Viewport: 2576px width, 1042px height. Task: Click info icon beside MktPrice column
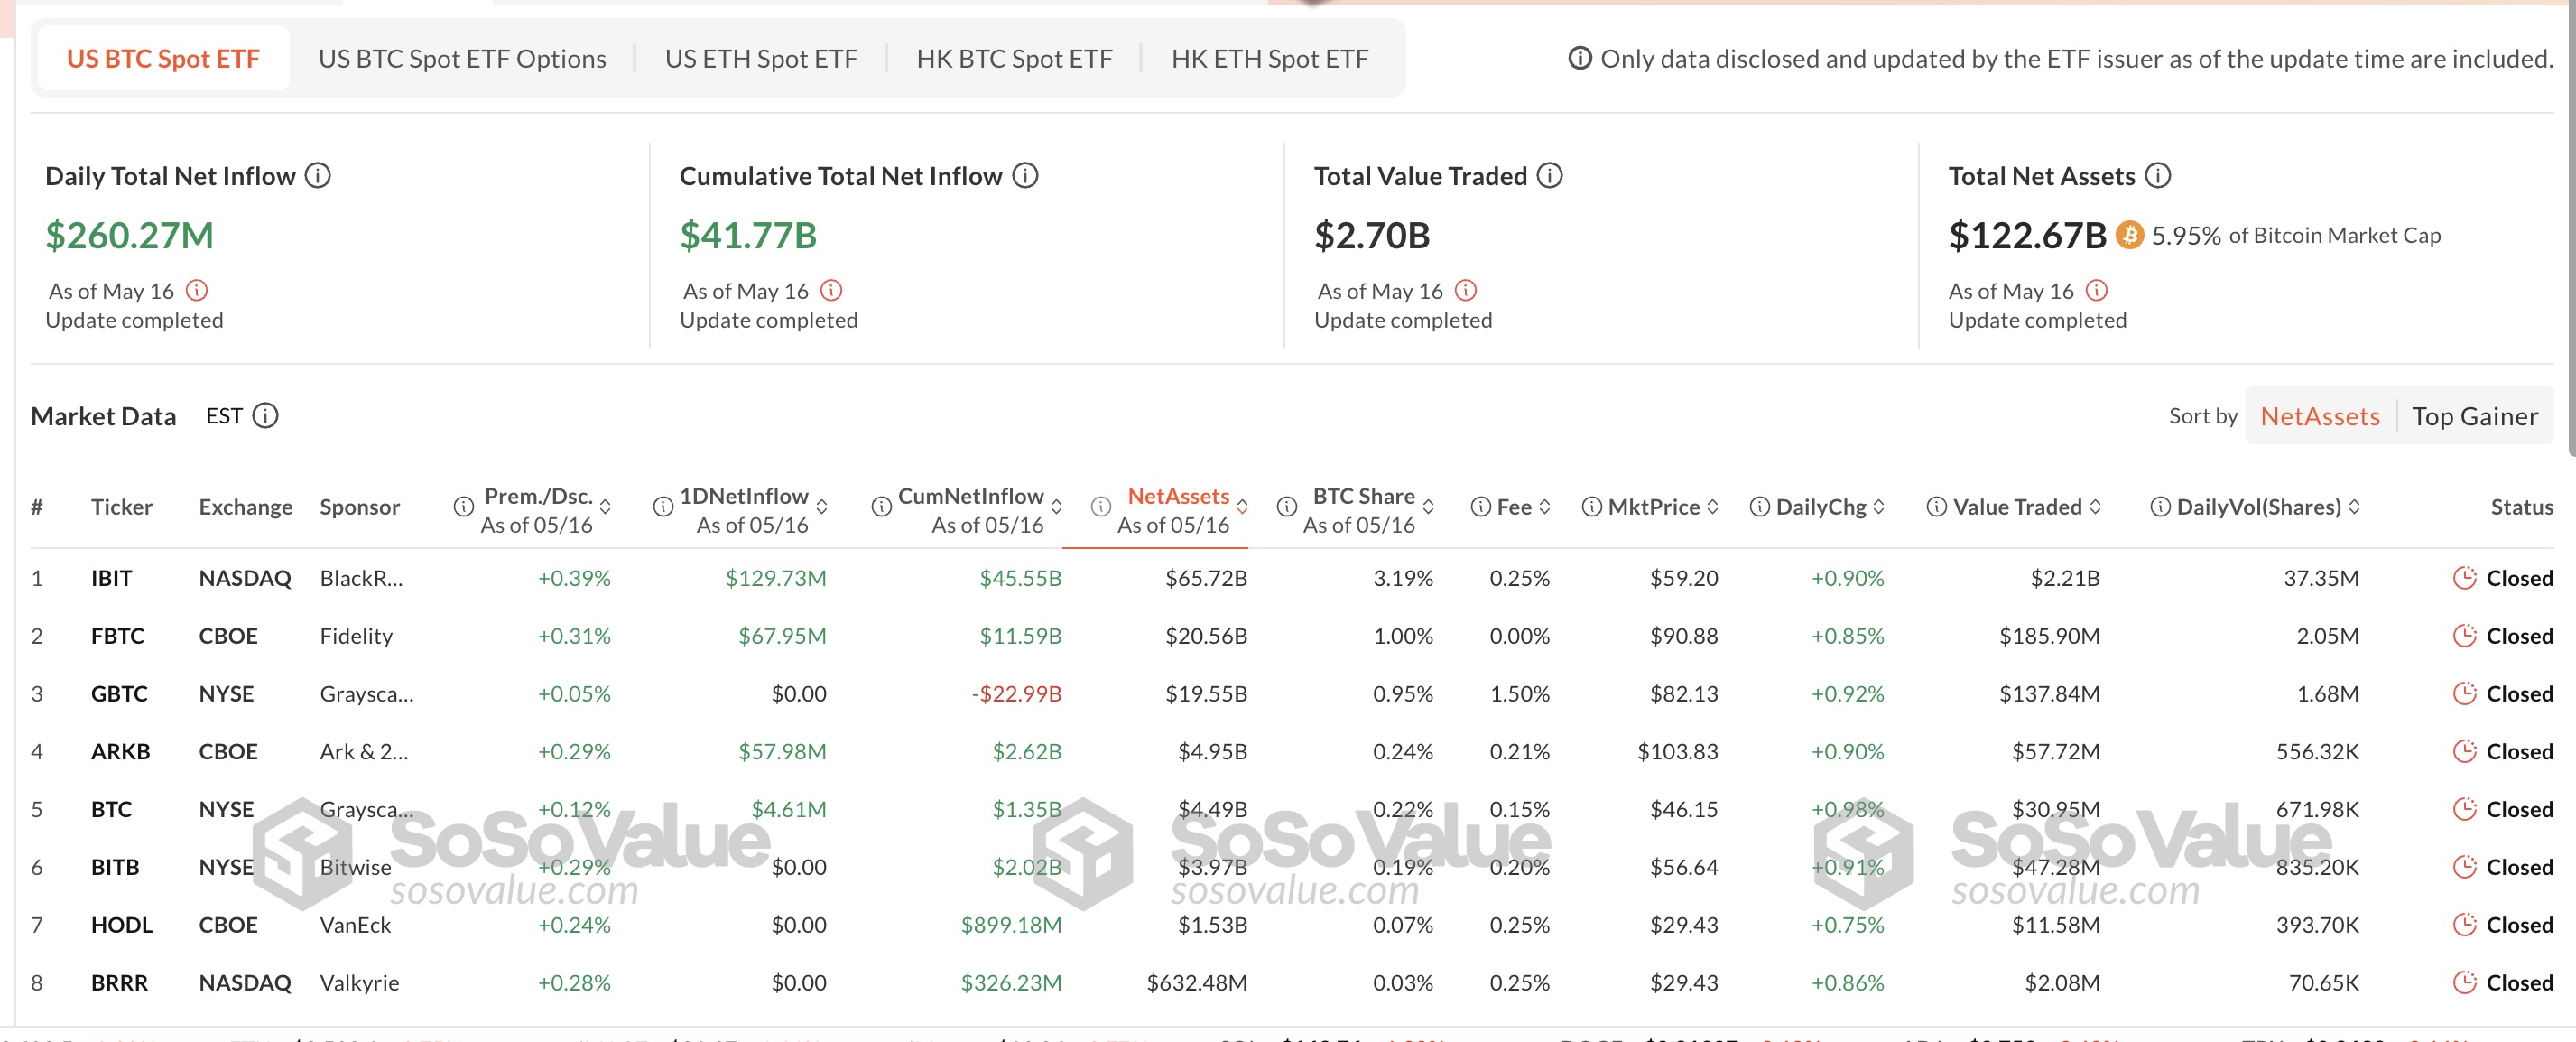pyautogui.click(x=1592, y=507)
